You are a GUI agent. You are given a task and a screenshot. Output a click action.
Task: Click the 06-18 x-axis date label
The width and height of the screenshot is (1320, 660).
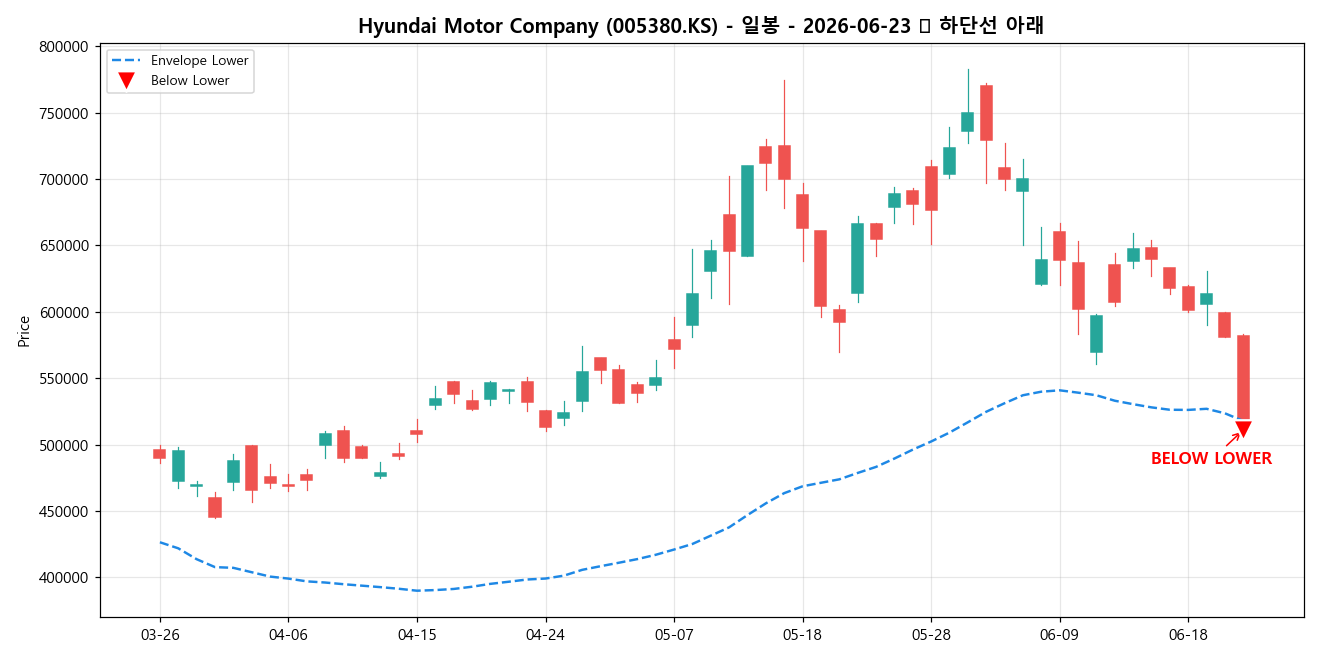click(x=1188, y=635)
